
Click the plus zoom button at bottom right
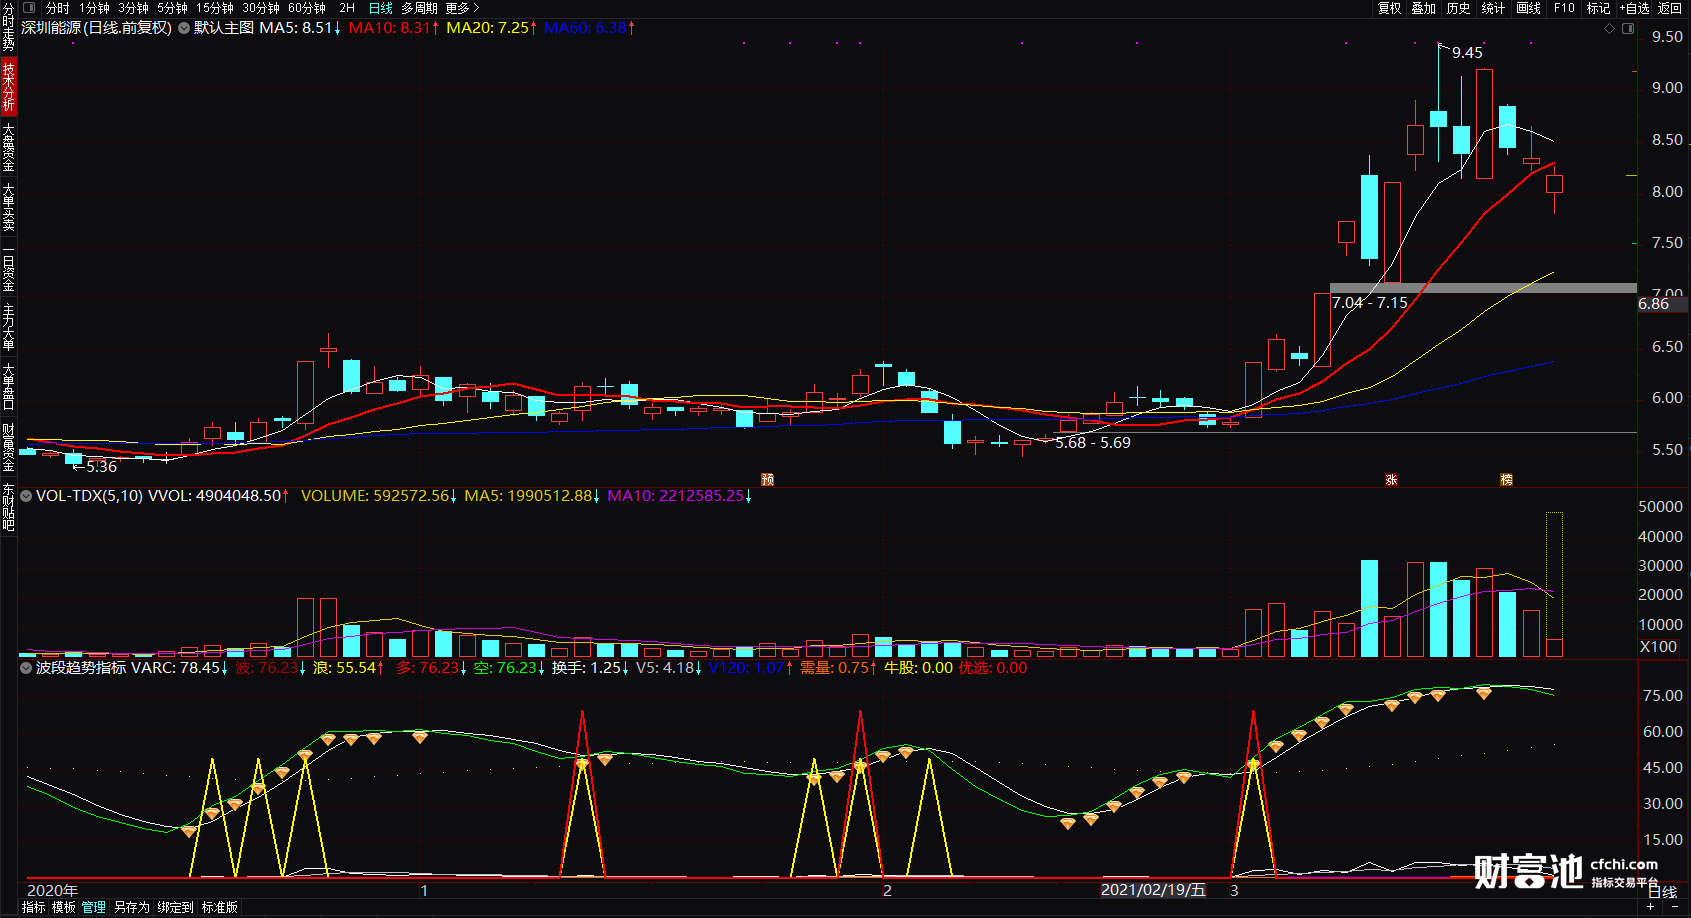(1650, 907)
